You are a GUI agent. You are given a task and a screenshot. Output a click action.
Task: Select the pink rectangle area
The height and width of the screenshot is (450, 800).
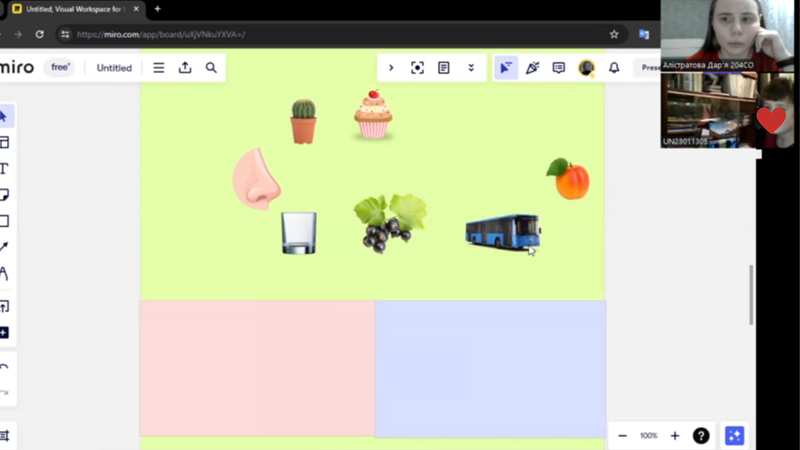(x=257, y=367)
